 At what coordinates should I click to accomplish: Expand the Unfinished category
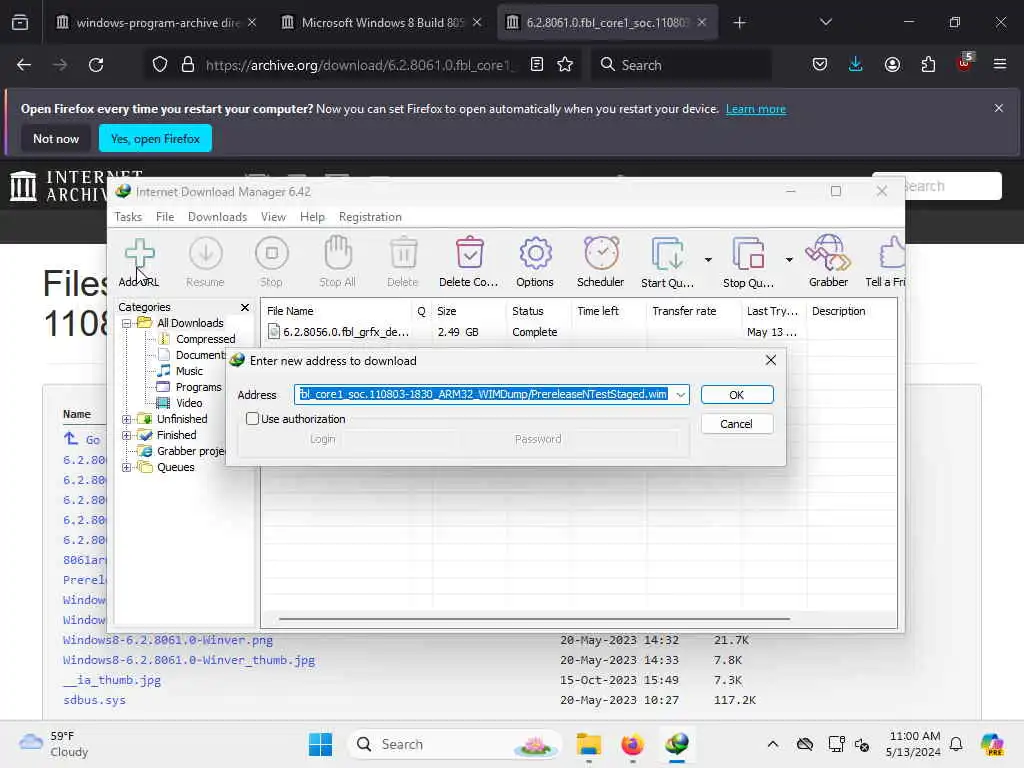127,419
